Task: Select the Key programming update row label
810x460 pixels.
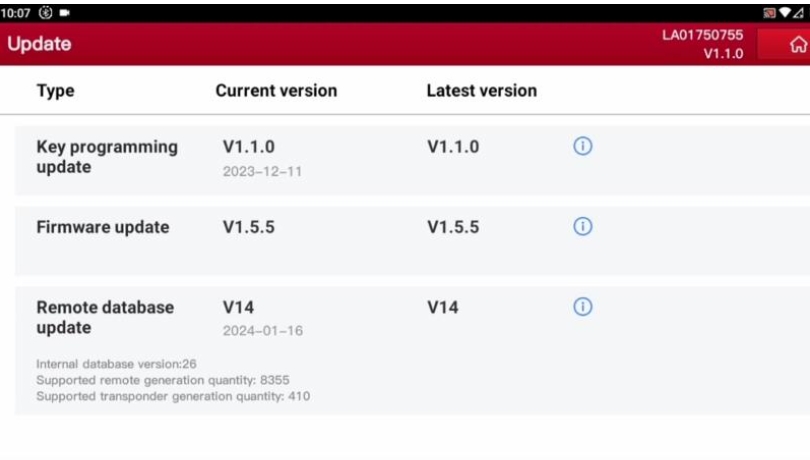Action: 107,157
